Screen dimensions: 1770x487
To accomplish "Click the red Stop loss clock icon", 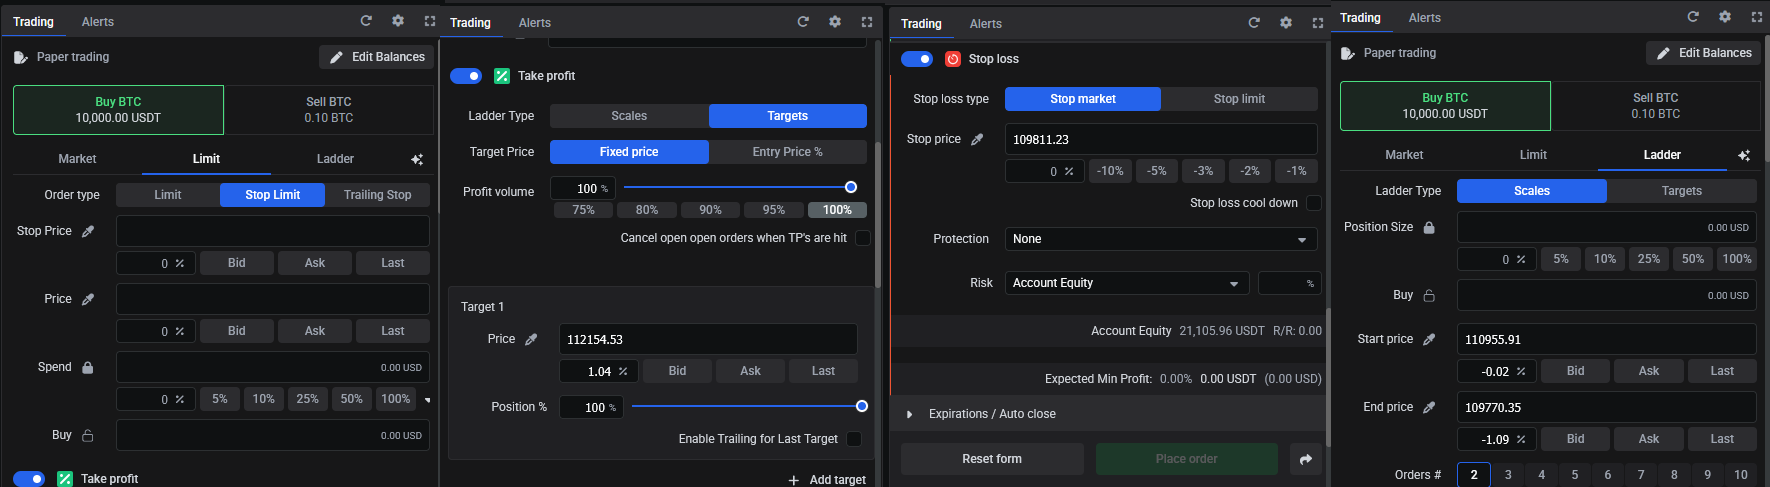I will (953, 59).
